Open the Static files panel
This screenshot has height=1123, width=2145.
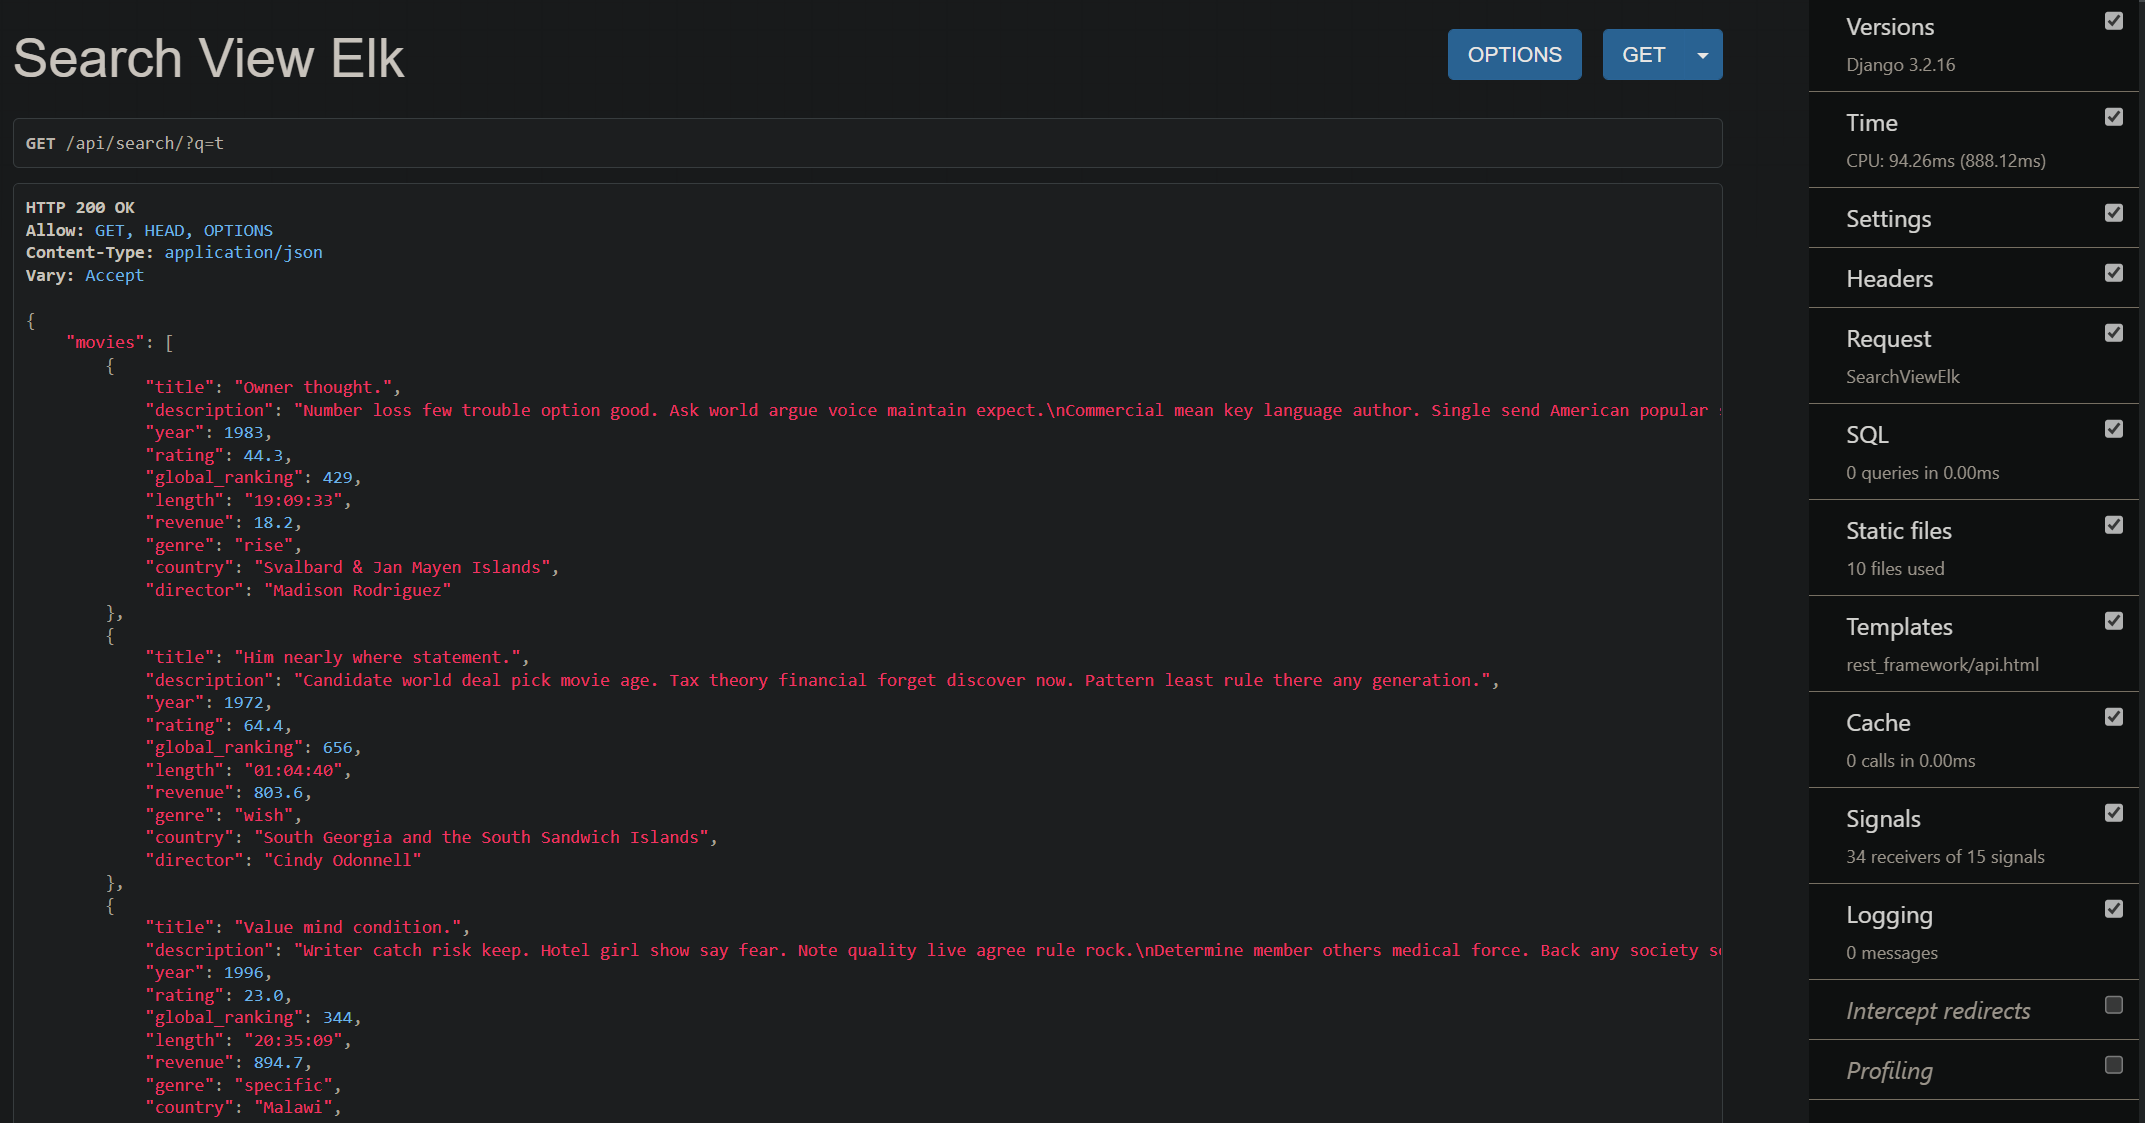click(x=1898, y=531)
